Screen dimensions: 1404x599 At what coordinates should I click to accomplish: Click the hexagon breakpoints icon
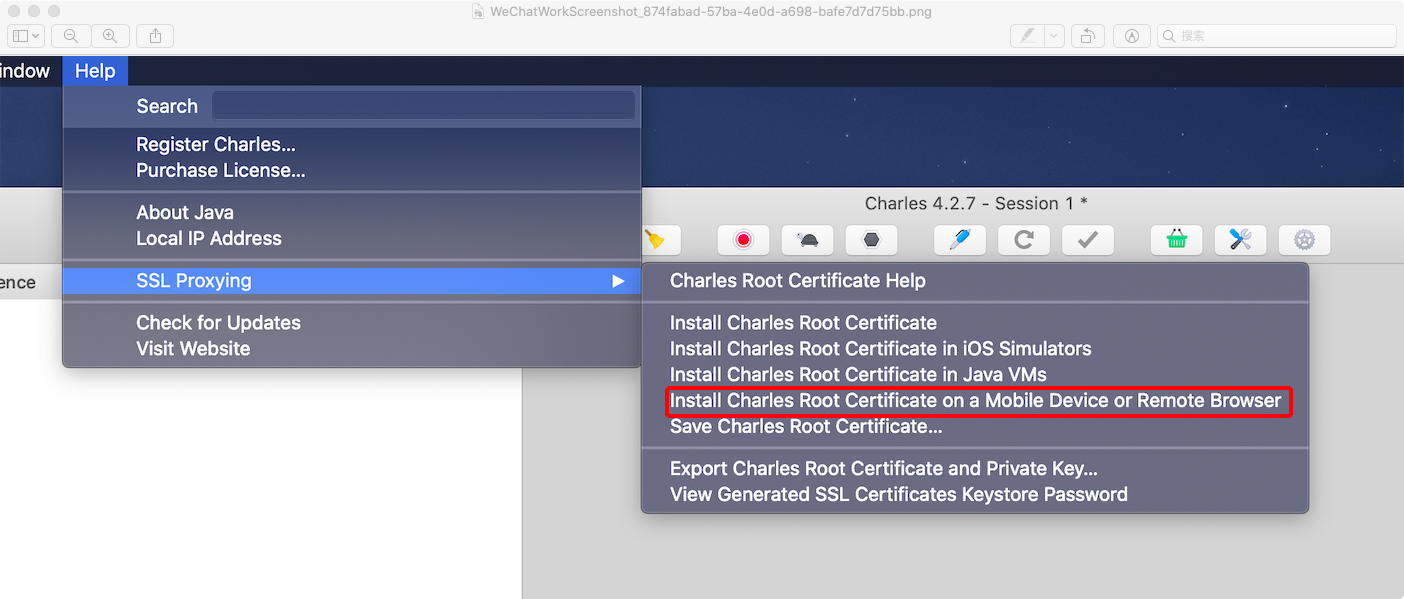tap(871, 240)
